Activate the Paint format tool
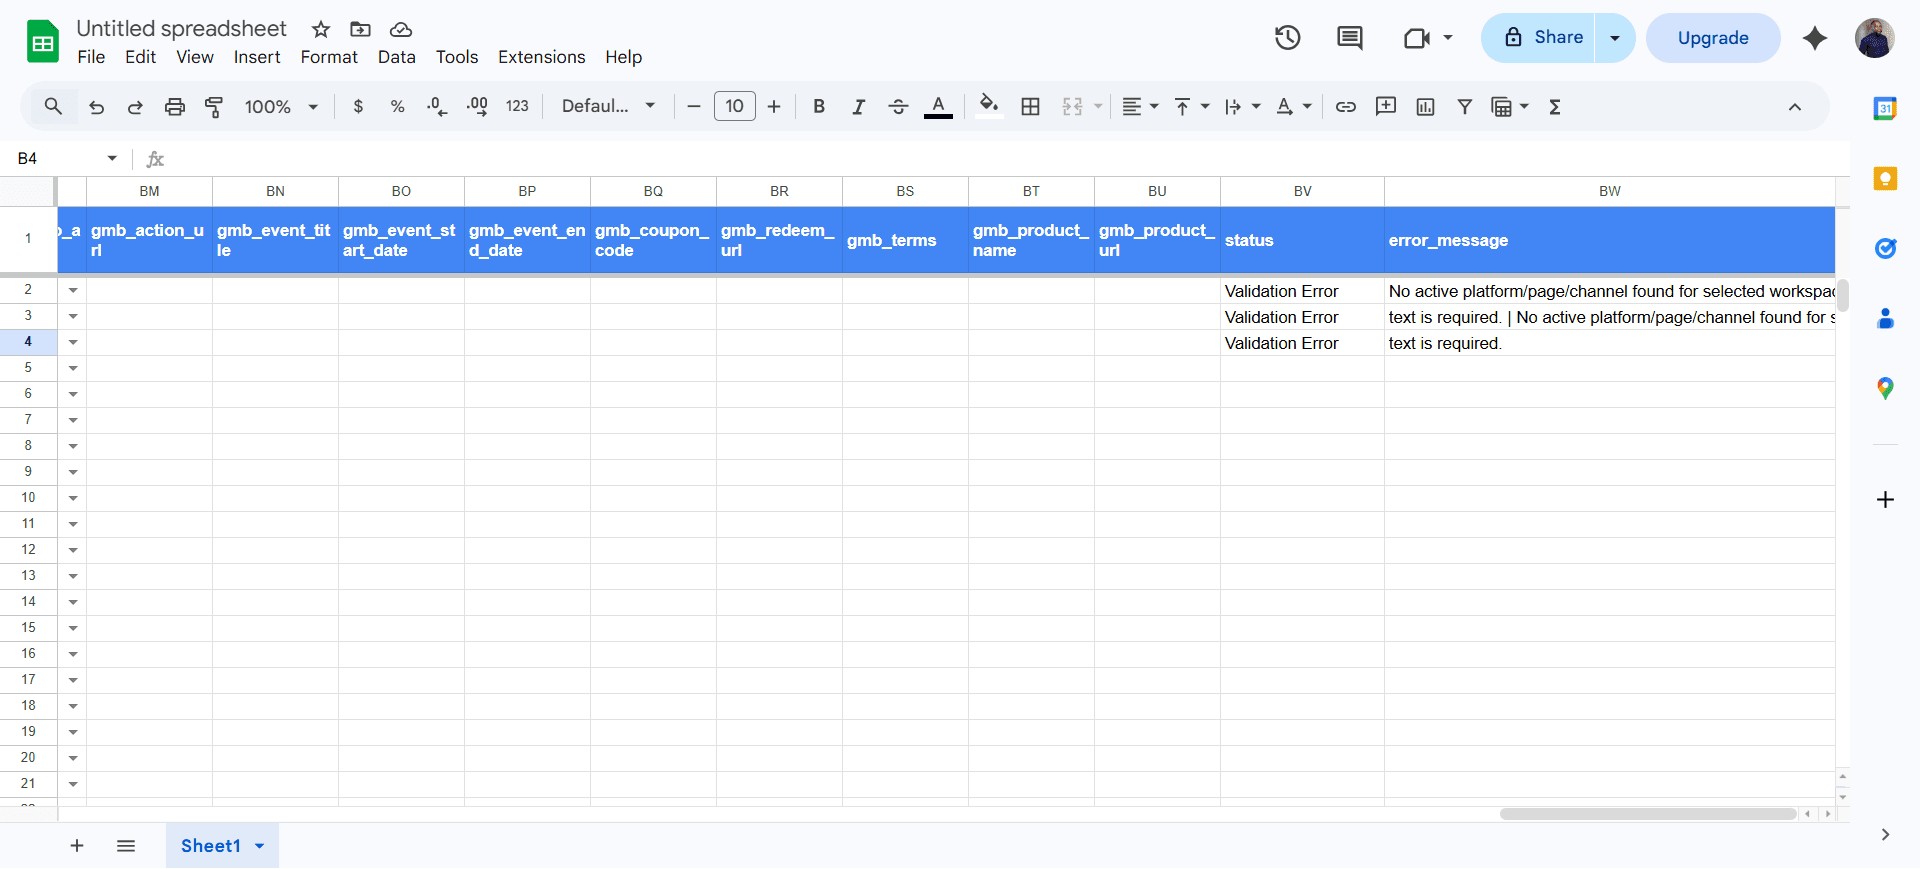This screenshot has height=869, width=1920. click(214, 107)
